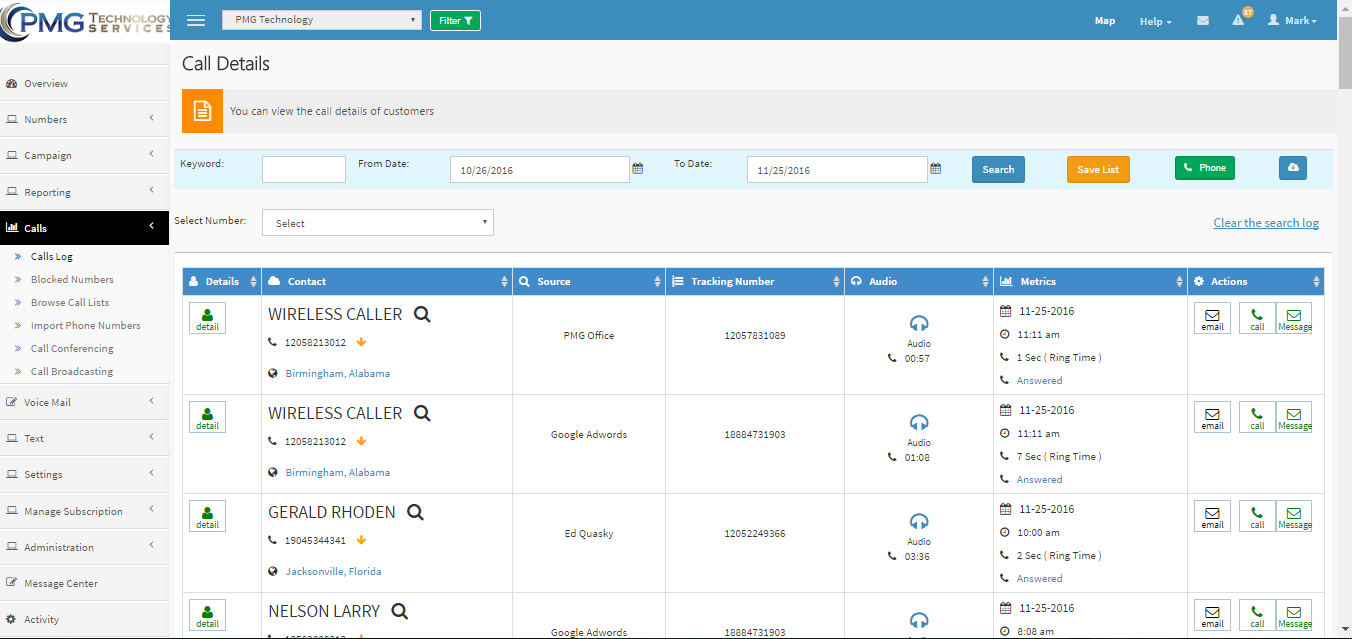Screen dimensions: 1352x639
Task: Open To Date calendar picker icon
Action: pyautogui.click(x=936, y=169)
